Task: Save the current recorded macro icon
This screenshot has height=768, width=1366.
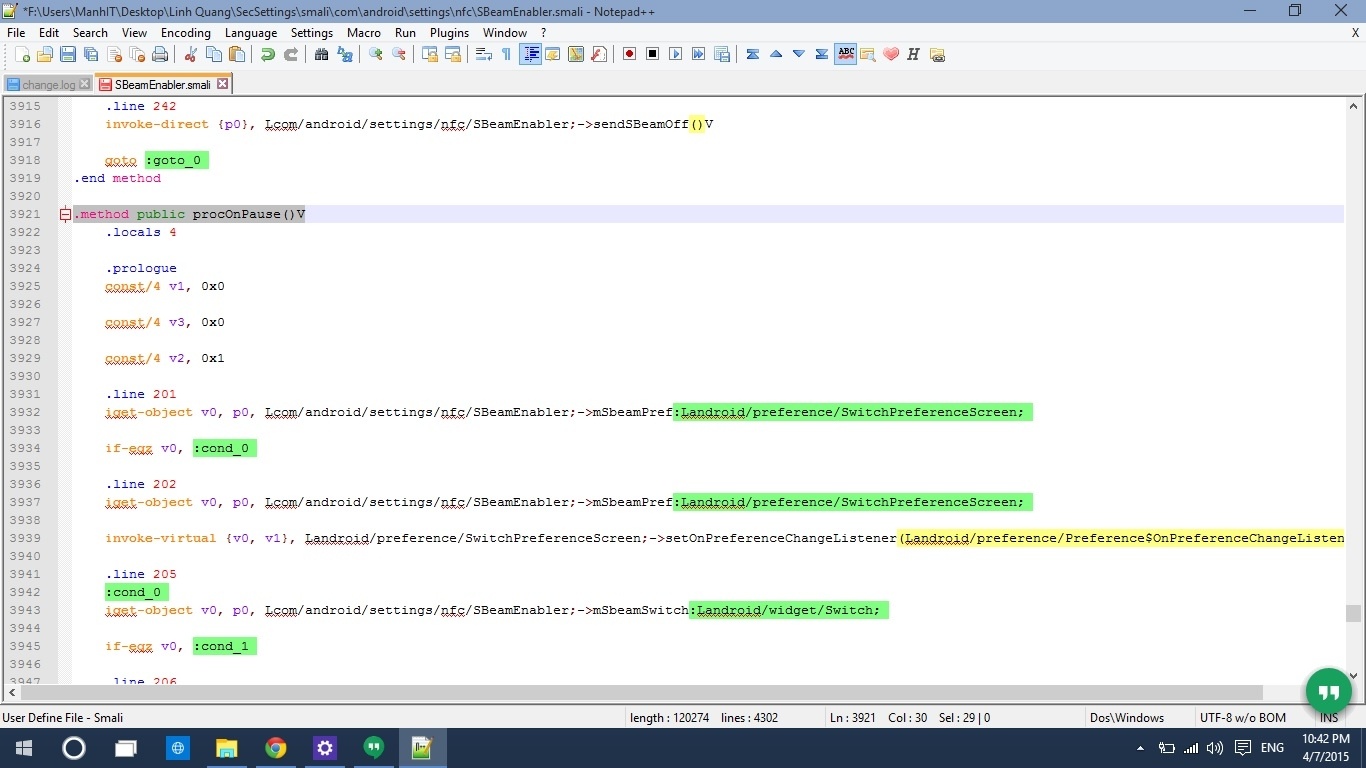Action: pyautogui.click(x=721, y=54)
